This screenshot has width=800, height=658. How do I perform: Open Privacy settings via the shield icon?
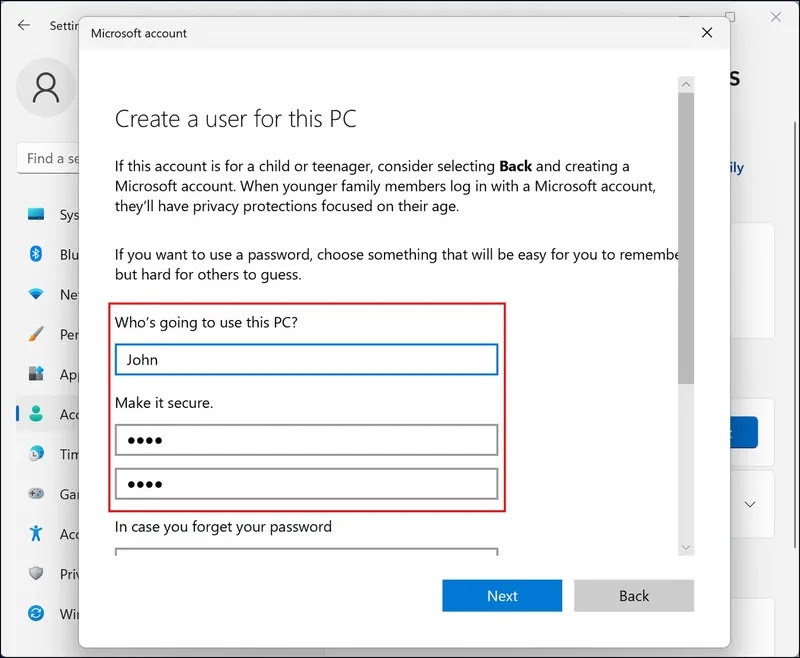[36, 573]
